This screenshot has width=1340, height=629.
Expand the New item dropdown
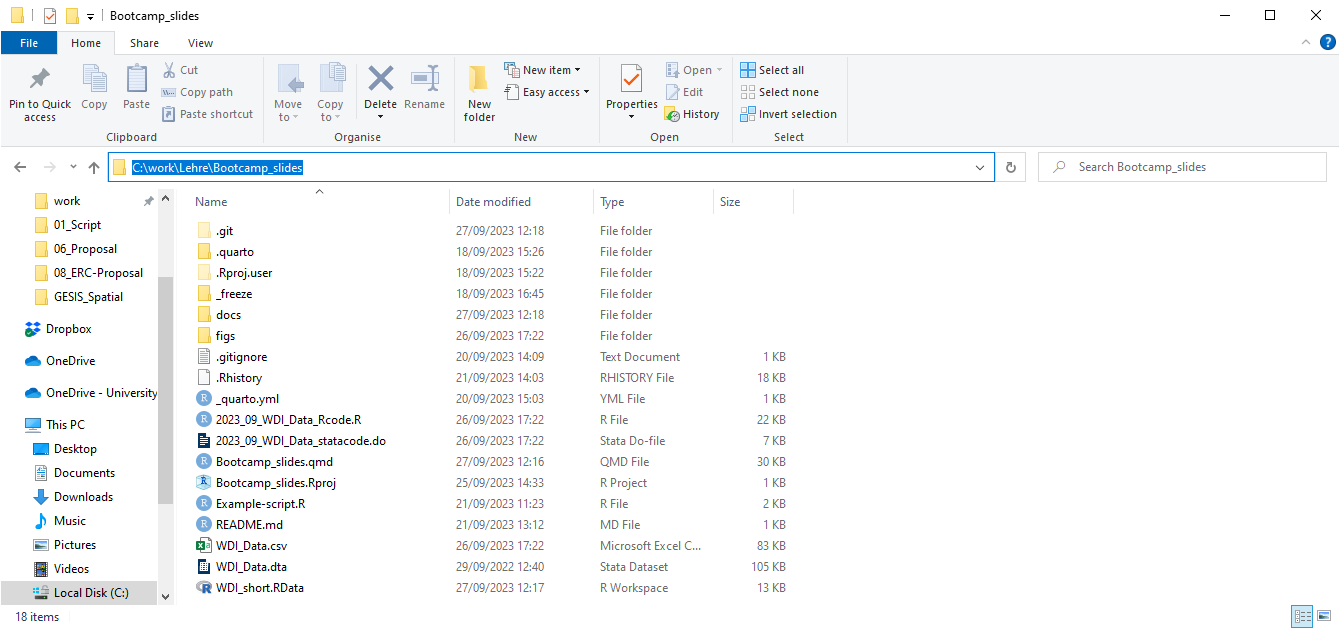coord(577,70)
